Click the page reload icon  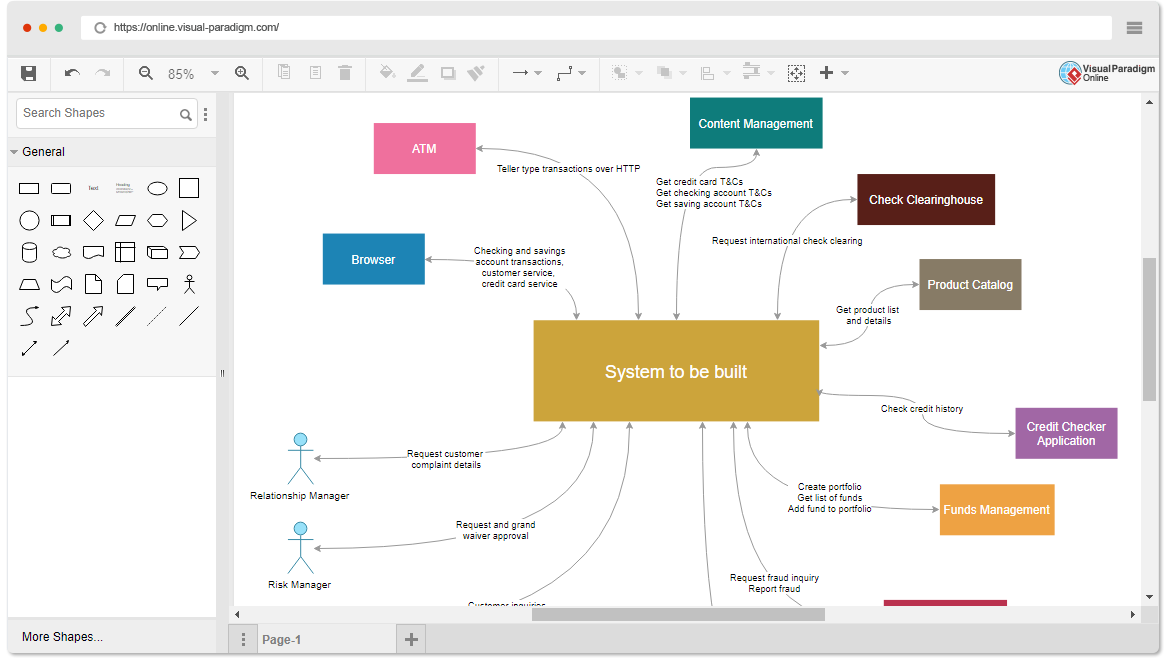tap(100, 28)
